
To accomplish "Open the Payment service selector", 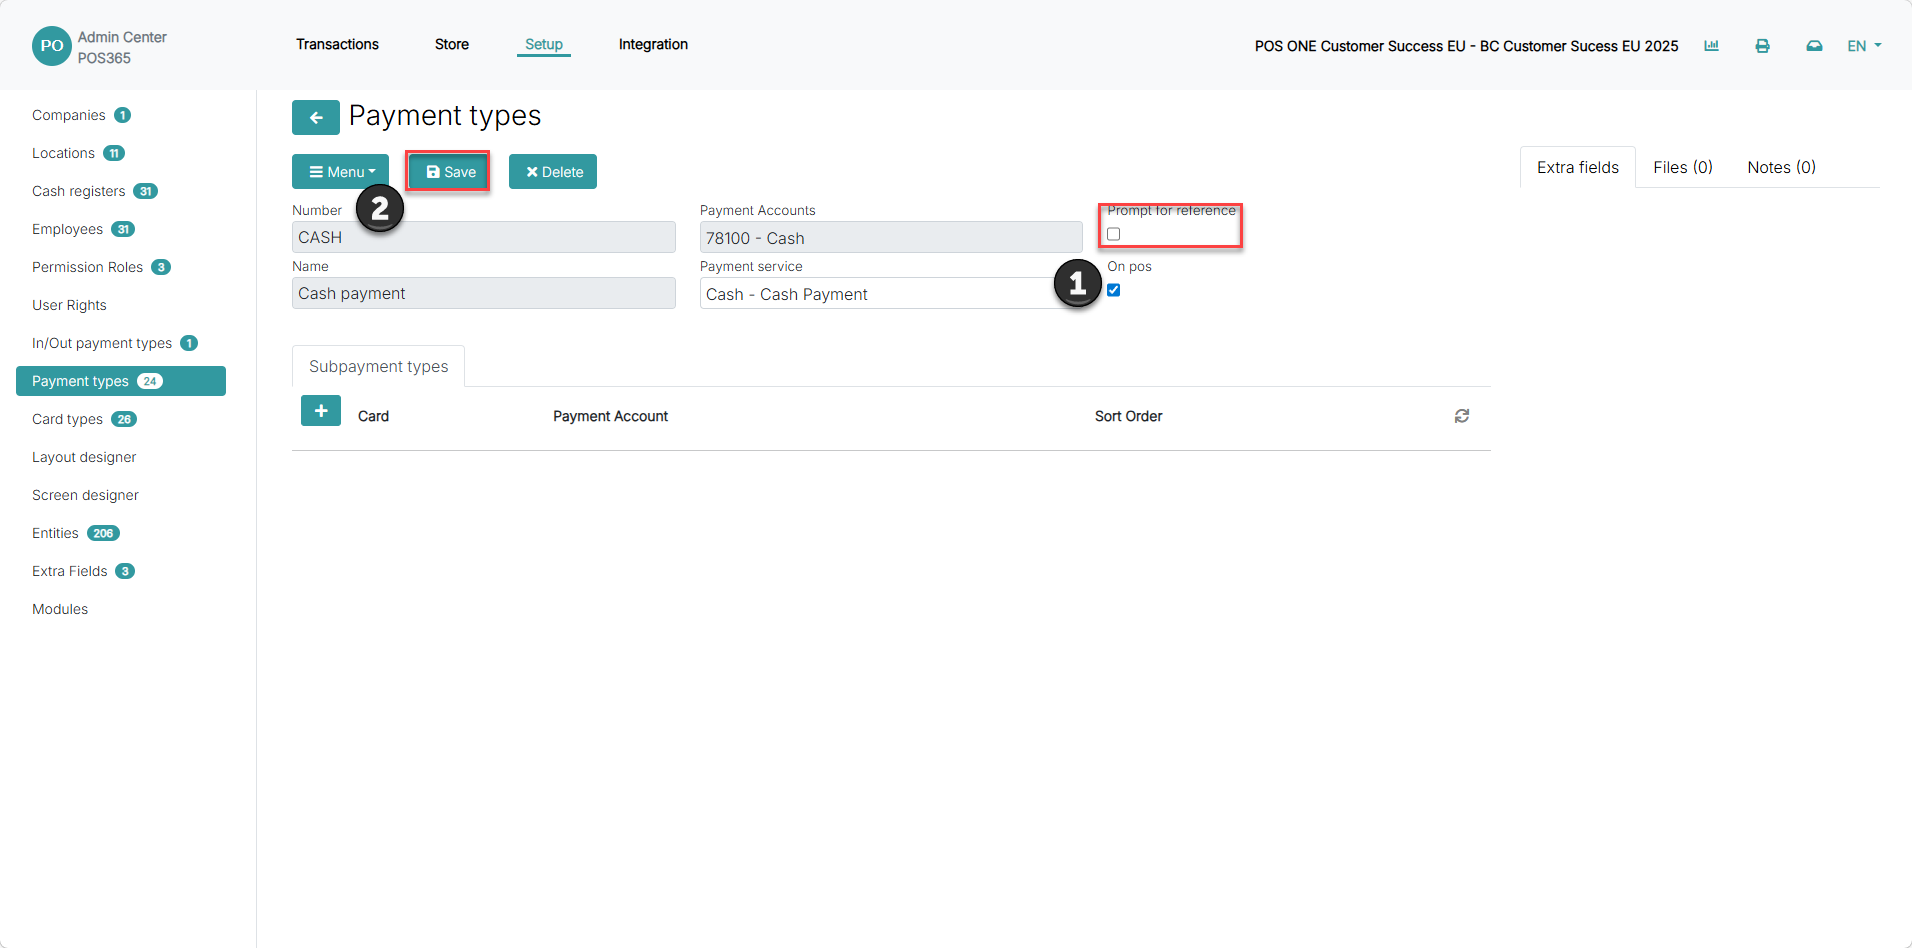I will click(x=890, y=294).
